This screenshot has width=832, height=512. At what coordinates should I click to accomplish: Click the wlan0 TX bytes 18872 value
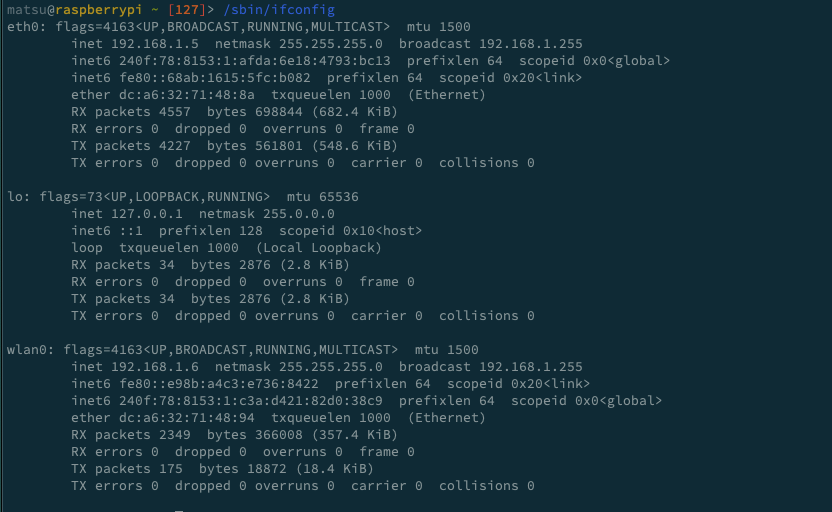pos(267,468)
